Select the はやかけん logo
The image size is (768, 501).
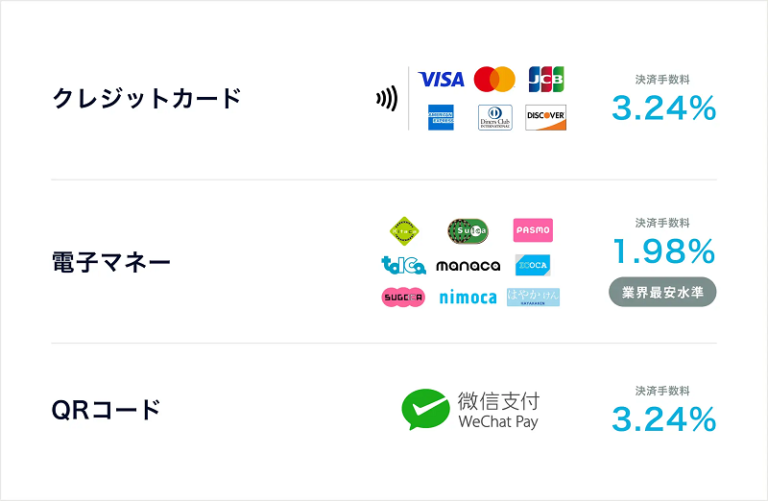tap(533, 297)
